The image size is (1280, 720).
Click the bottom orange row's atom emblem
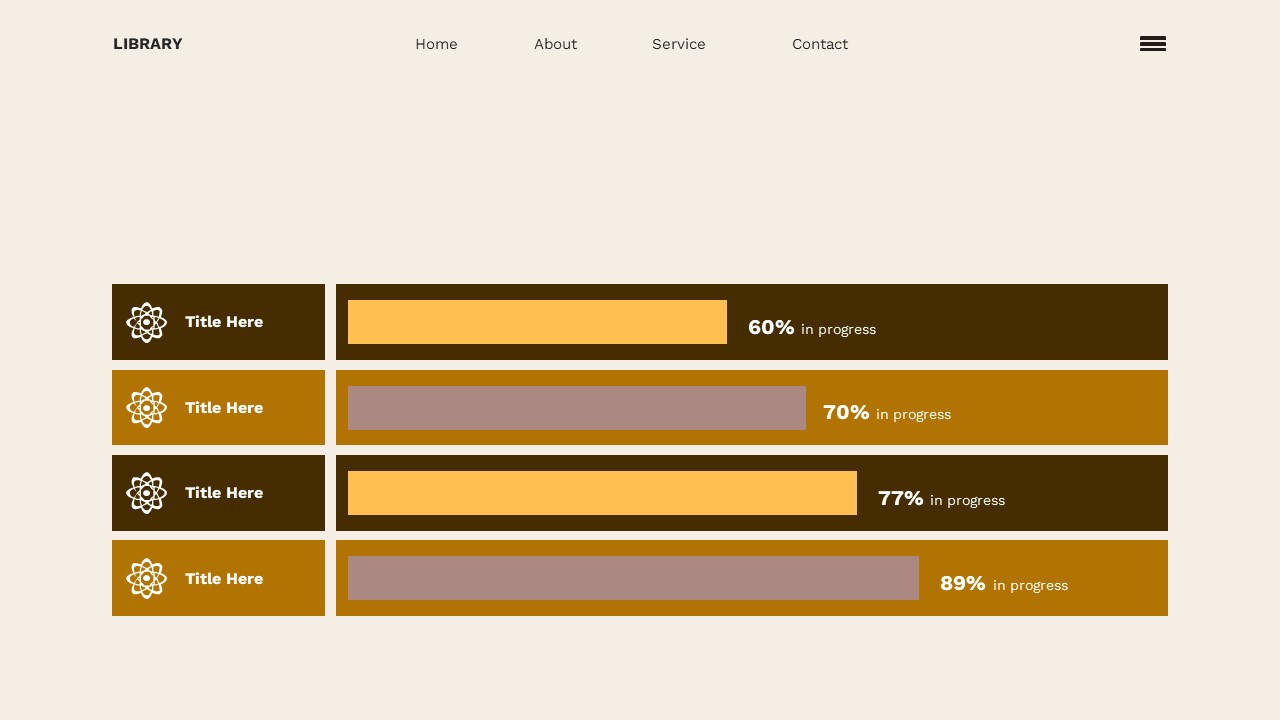[146, 578]
